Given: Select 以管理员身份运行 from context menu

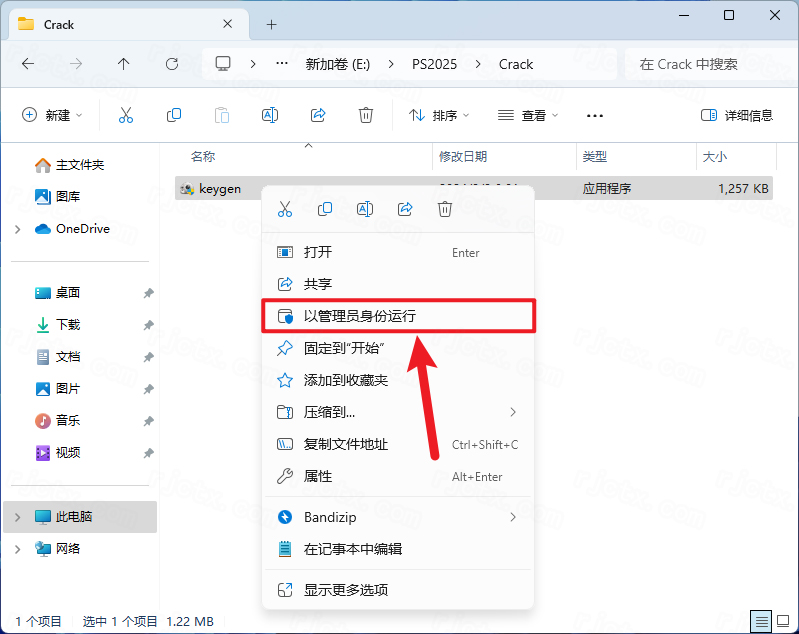Looking at the screenshot, I should (397, 316).
